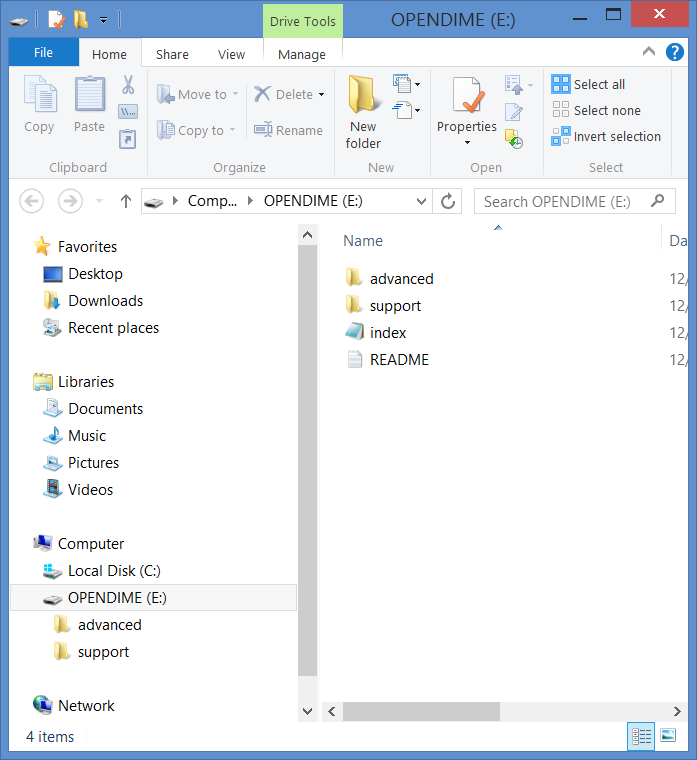The height and width of the screenshot is (760, 697).
Task: Click the Comp... breadcrumb in address bar
Action: click(x=212, y=201)
